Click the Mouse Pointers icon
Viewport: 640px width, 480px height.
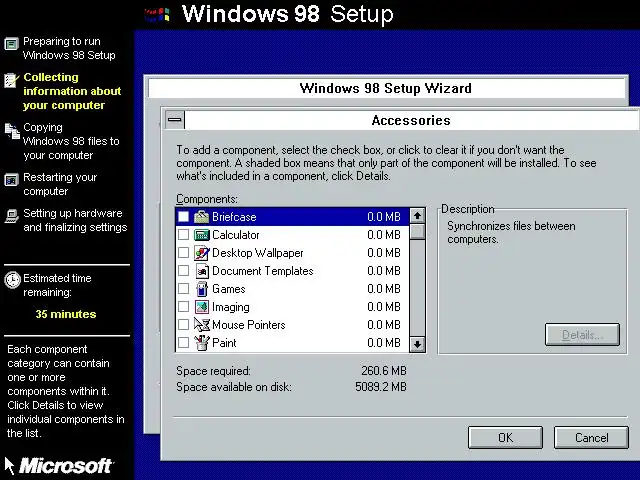click(x=202, y=324)
